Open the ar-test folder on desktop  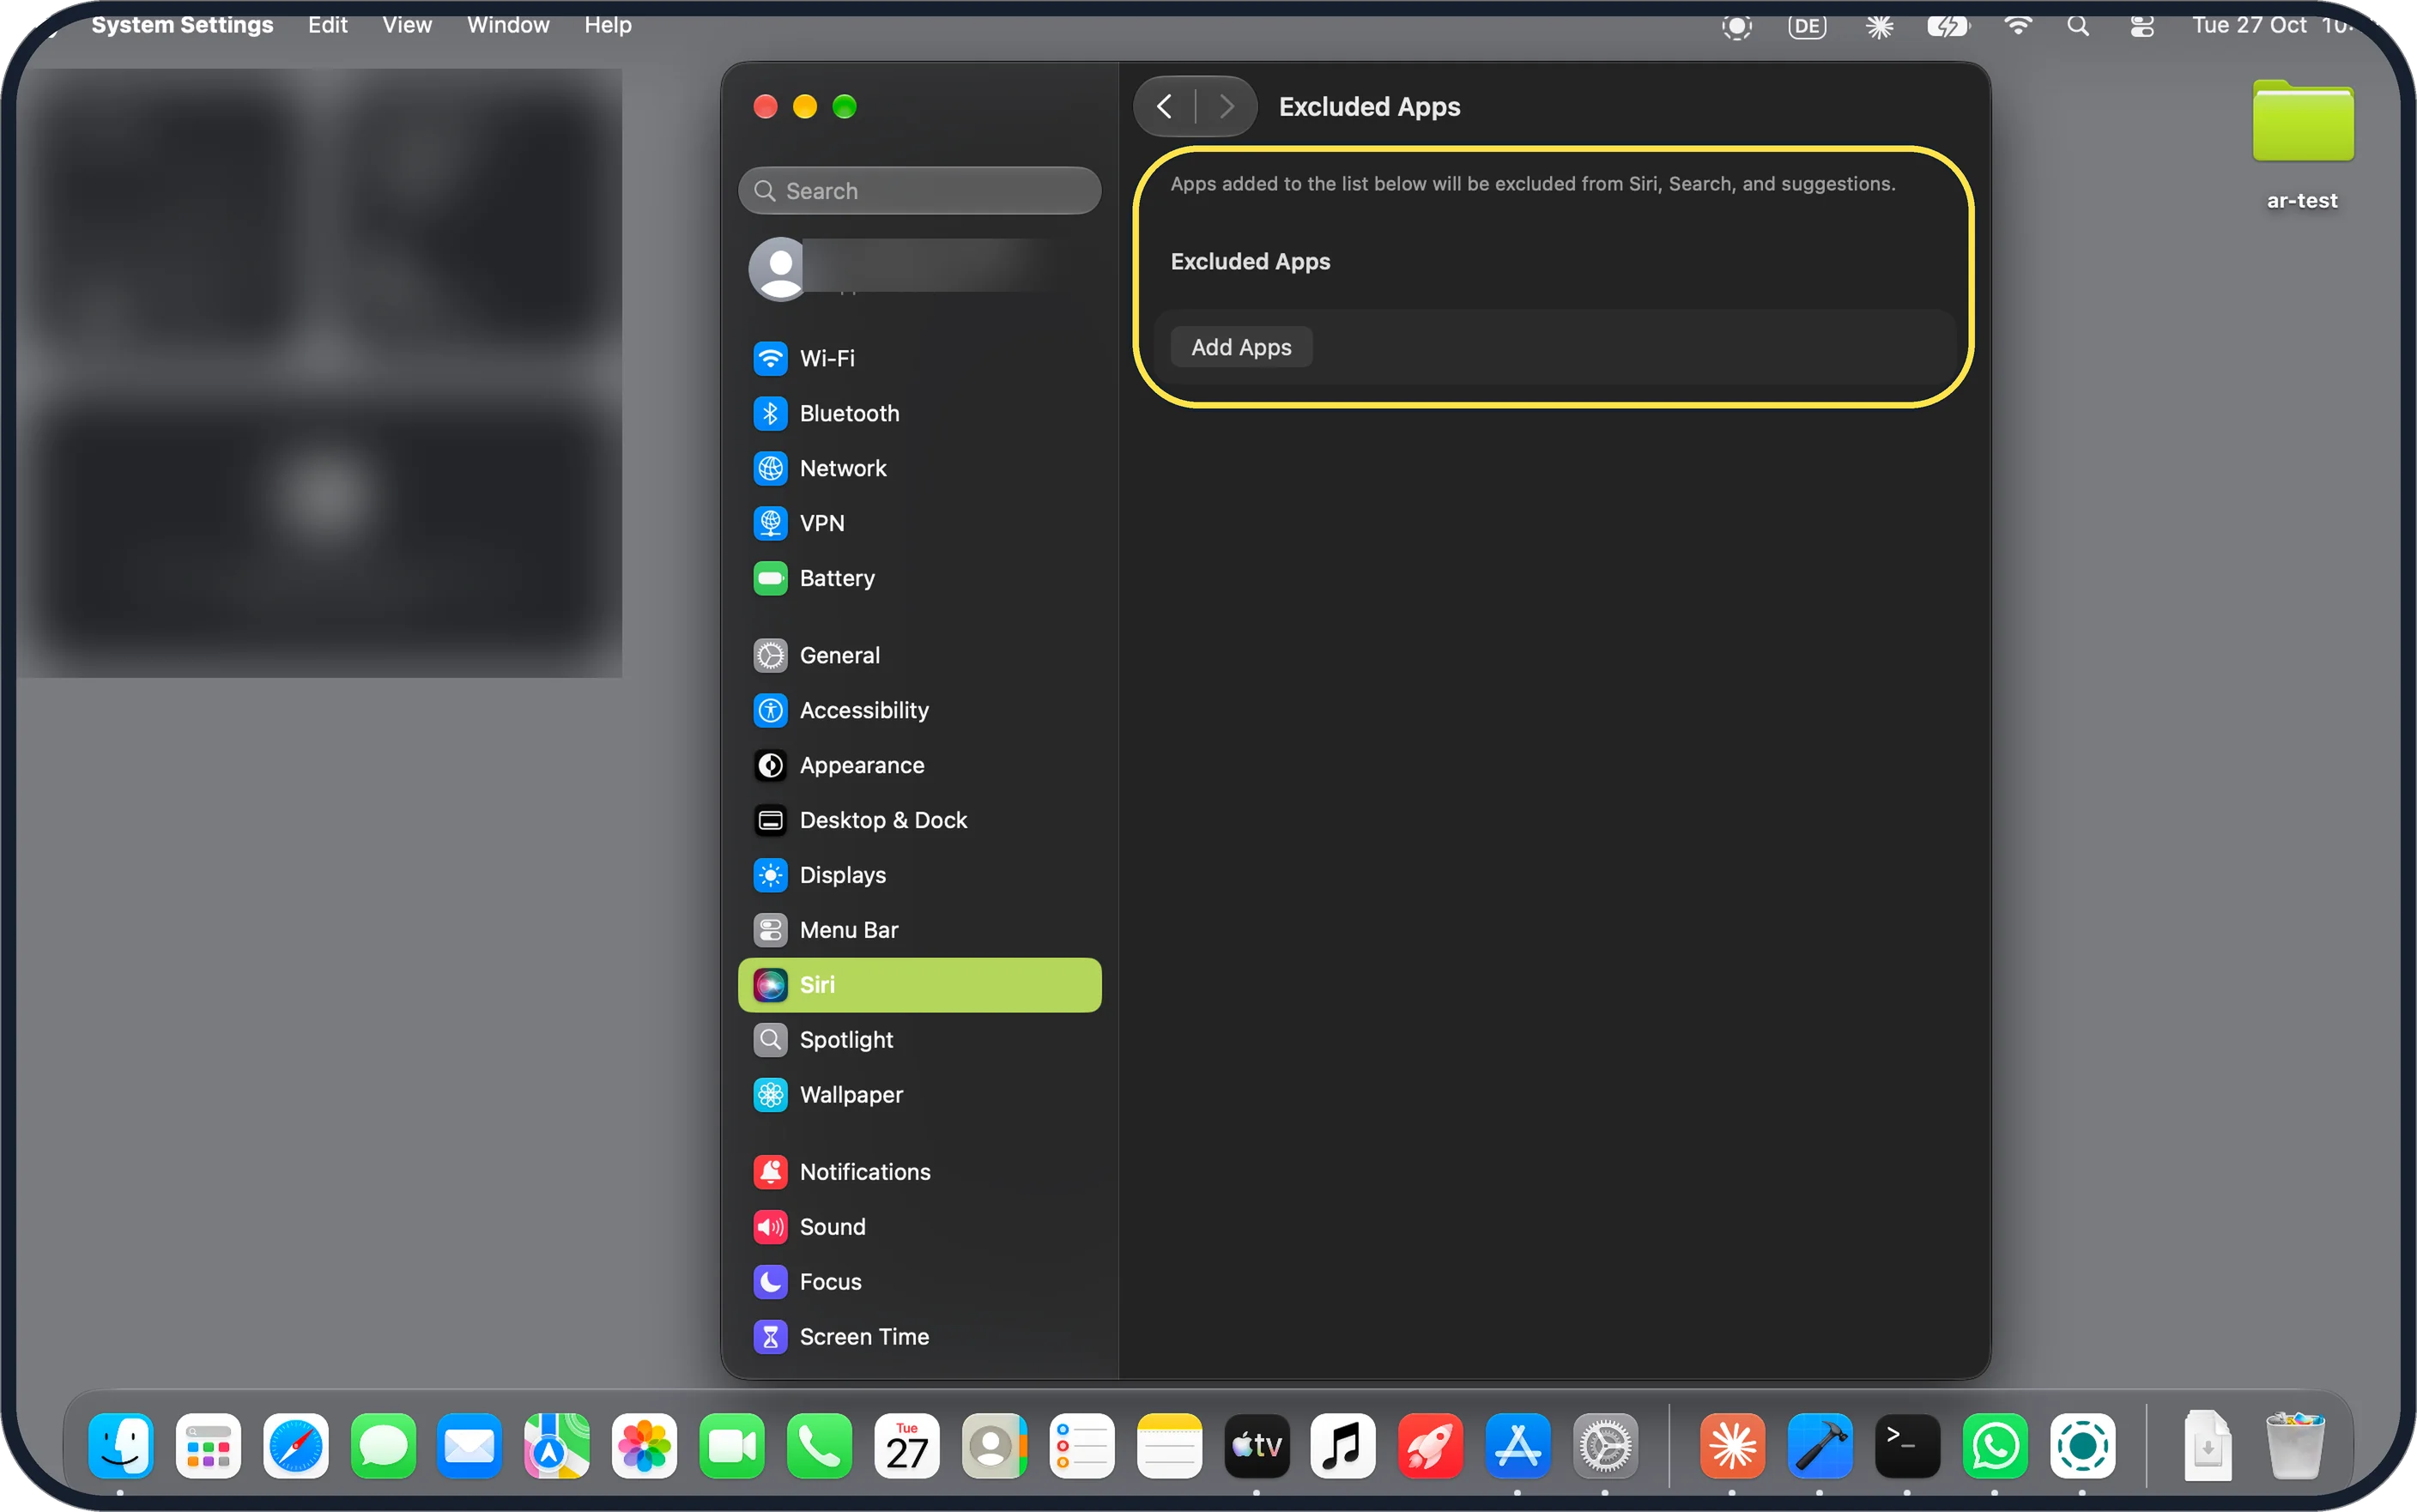click(2303, 122)
